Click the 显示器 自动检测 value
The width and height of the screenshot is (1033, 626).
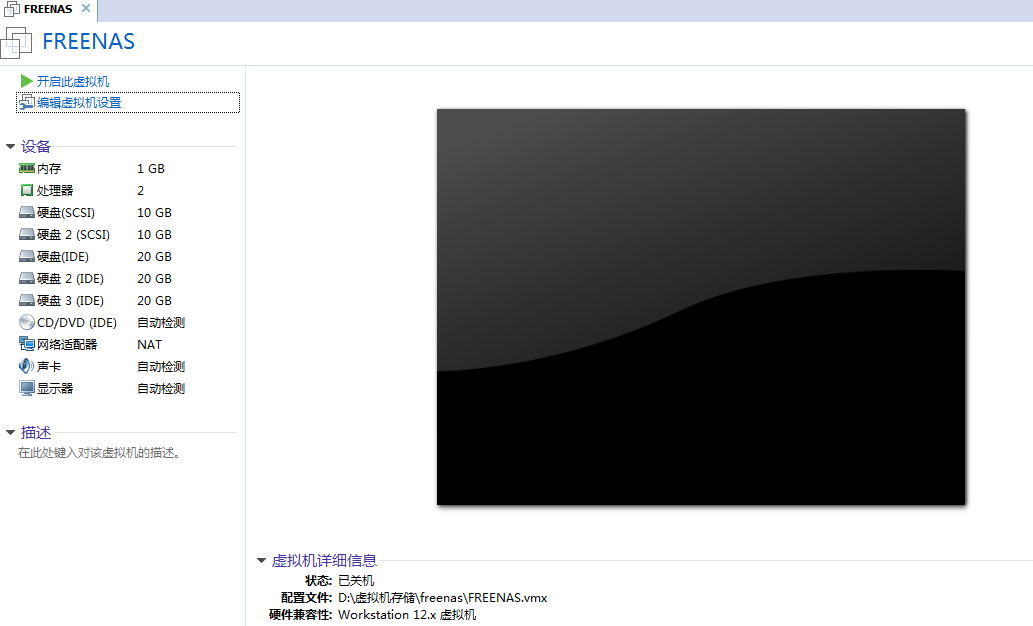[161, 388]
